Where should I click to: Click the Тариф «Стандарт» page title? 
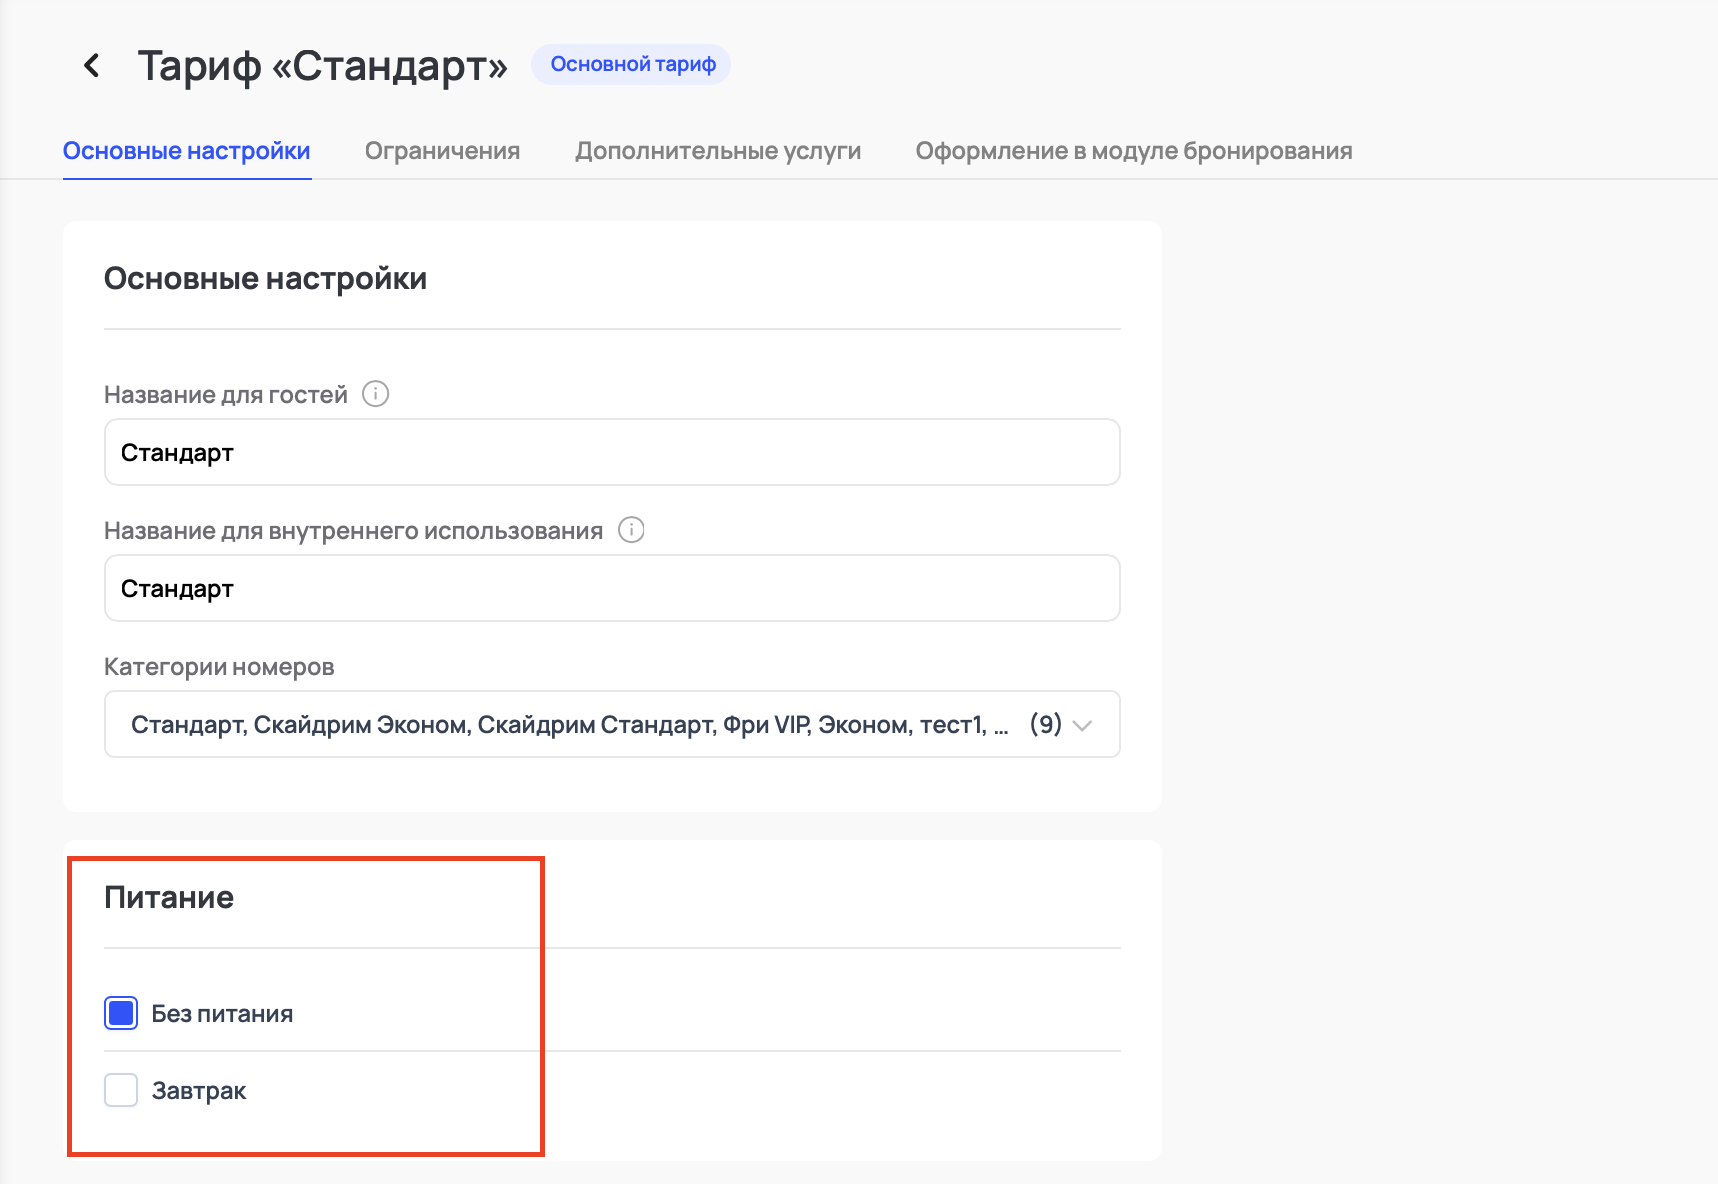pos(322,66)
